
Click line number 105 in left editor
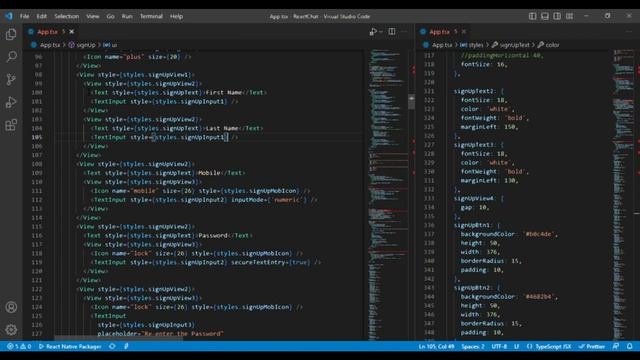click(37, 137)
